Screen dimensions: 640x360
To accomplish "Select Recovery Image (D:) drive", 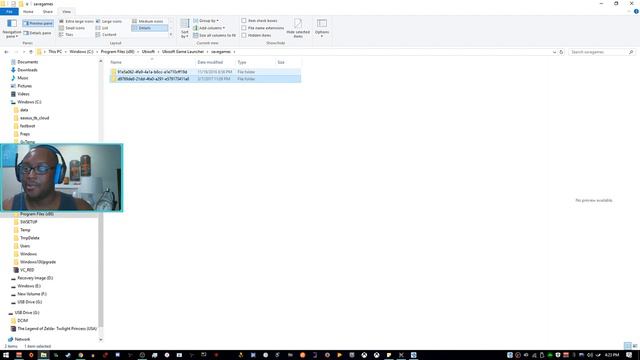I will (35, 278).
